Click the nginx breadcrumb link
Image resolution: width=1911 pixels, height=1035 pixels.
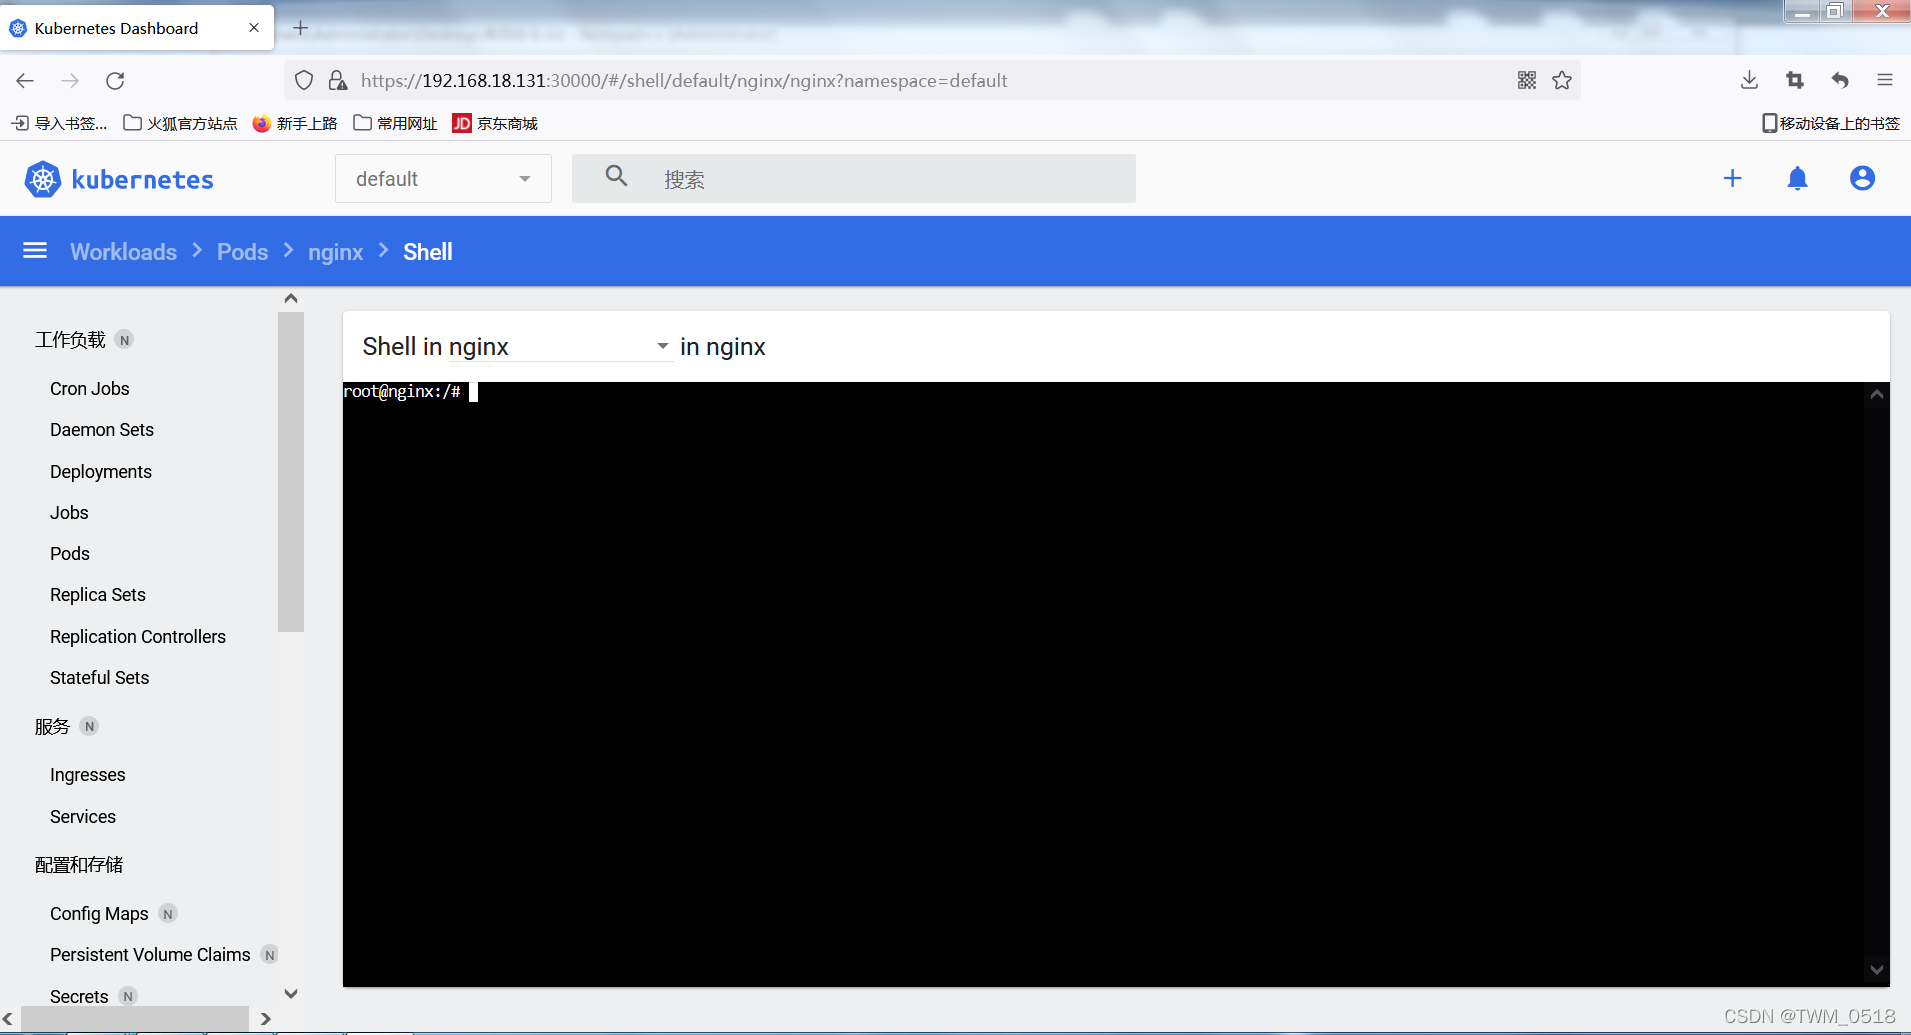click(x=335, y=252)
